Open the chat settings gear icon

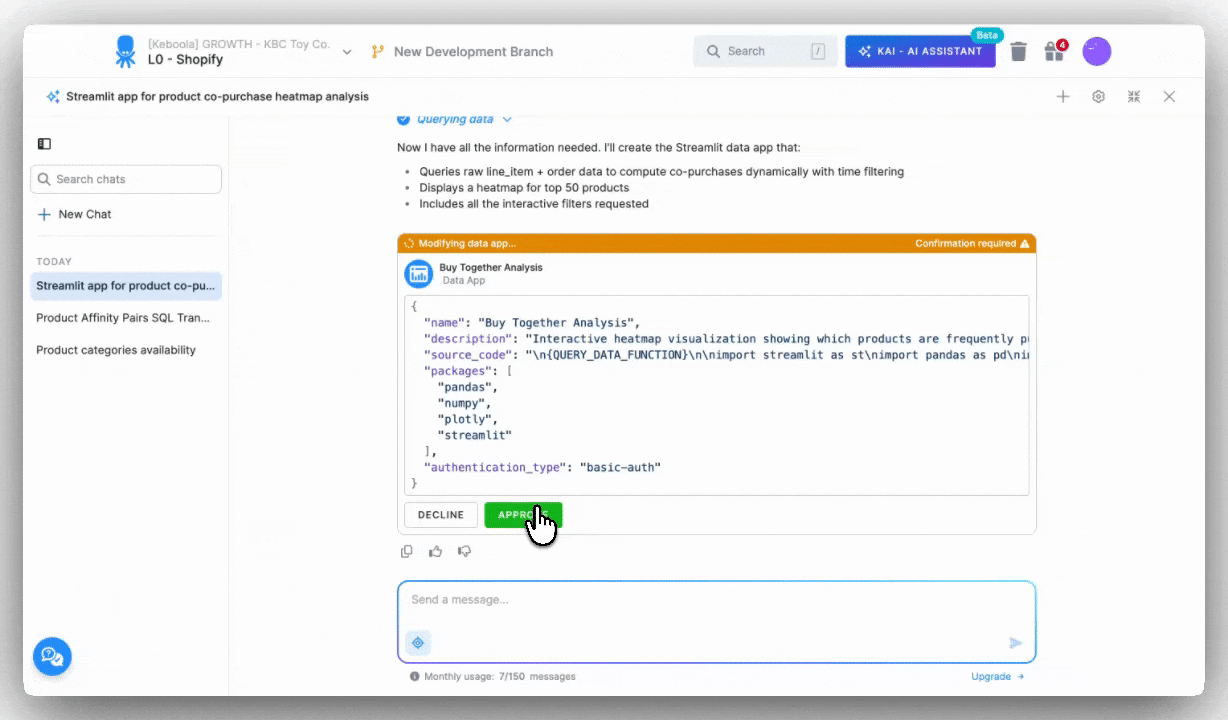tap(1098, 97)
